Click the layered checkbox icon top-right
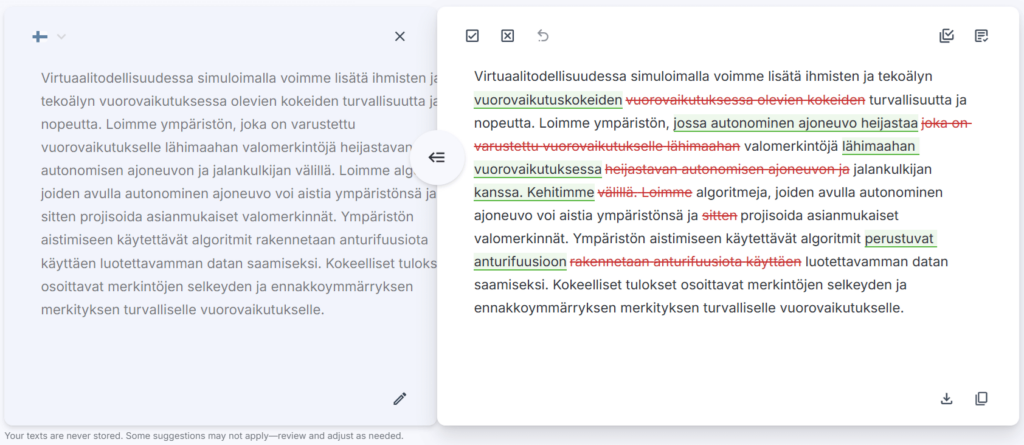 tap(947, 36)
